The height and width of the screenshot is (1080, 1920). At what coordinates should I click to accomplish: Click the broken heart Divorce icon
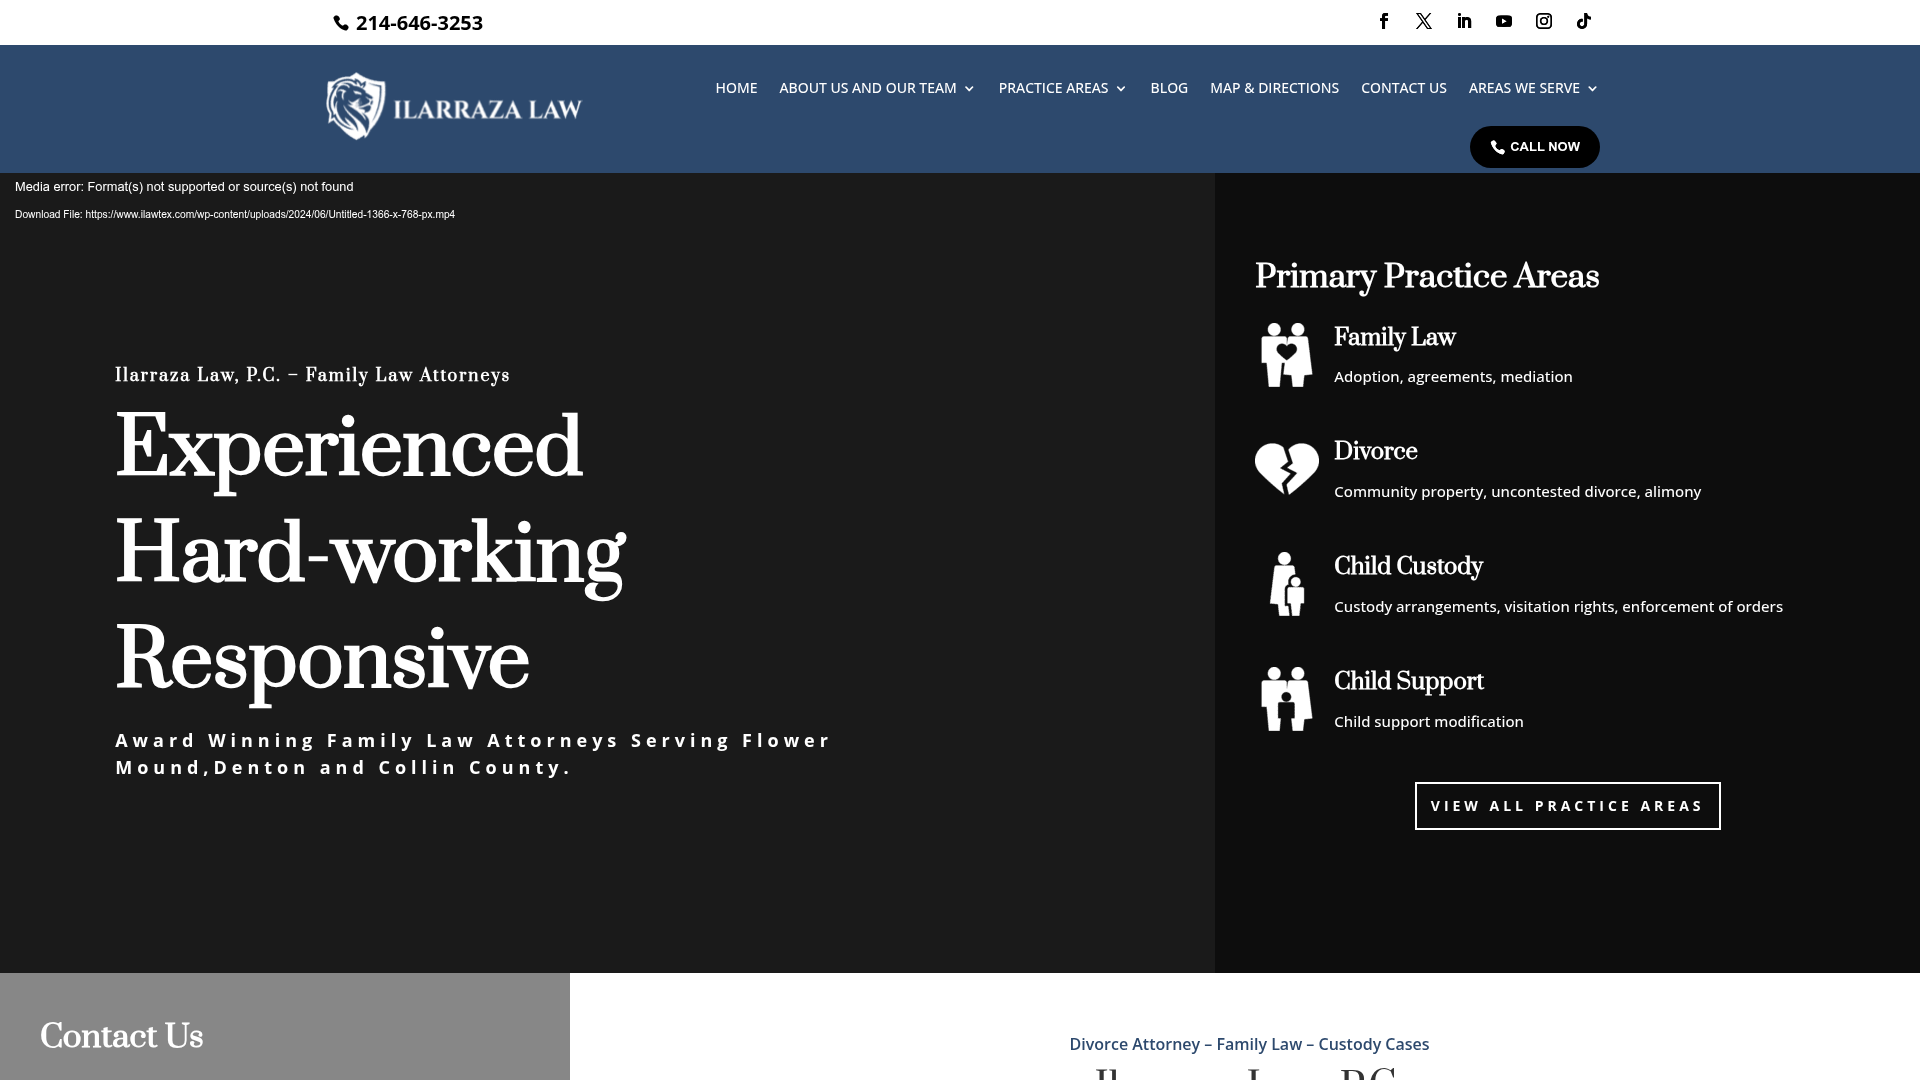click(x=1286, y=468)
